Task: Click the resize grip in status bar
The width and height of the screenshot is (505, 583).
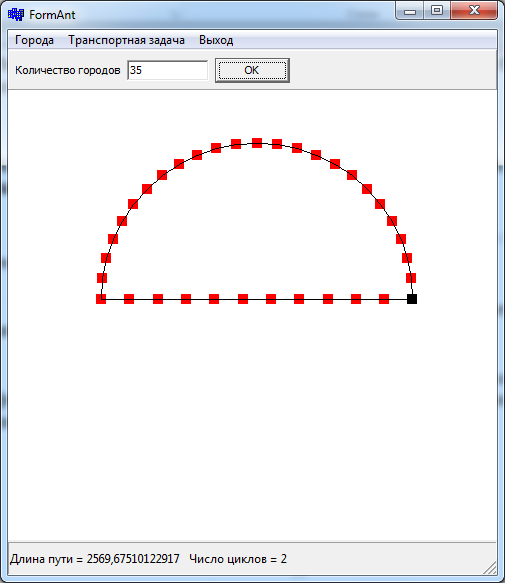Action: 490,567
